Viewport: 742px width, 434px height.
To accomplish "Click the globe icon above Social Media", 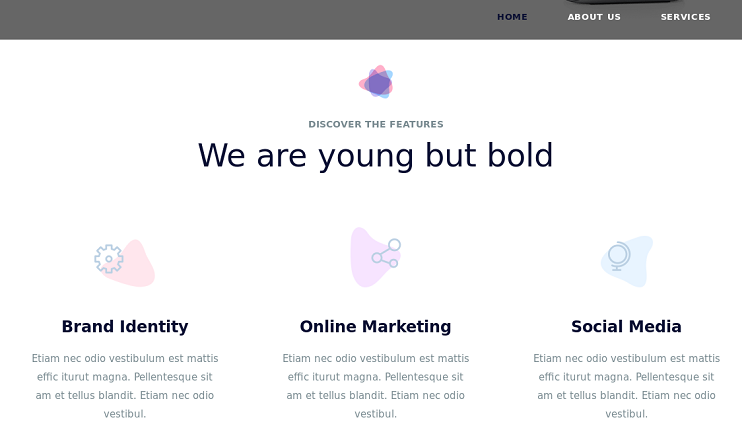I will (619, 256).
